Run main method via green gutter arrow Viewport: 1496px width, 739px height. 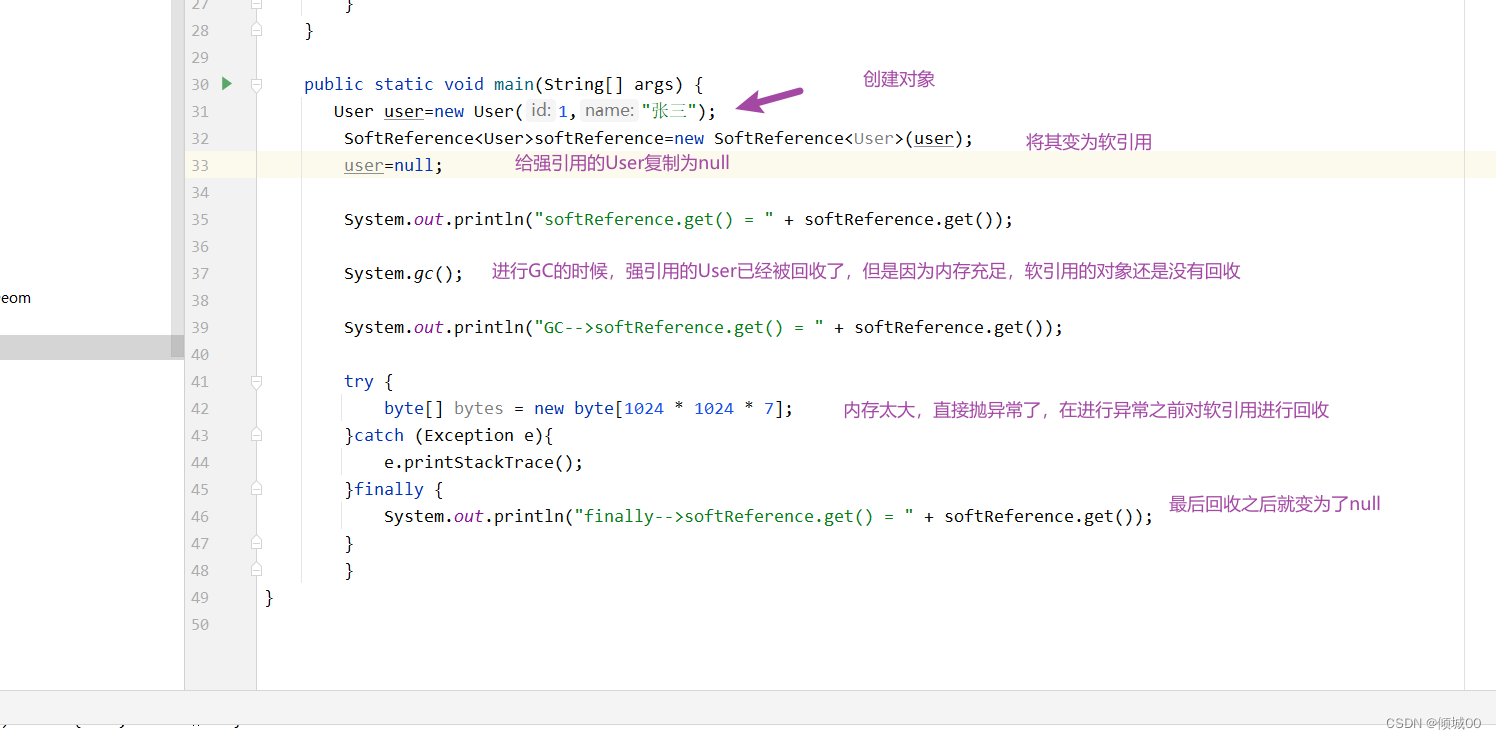coord(227,84)
